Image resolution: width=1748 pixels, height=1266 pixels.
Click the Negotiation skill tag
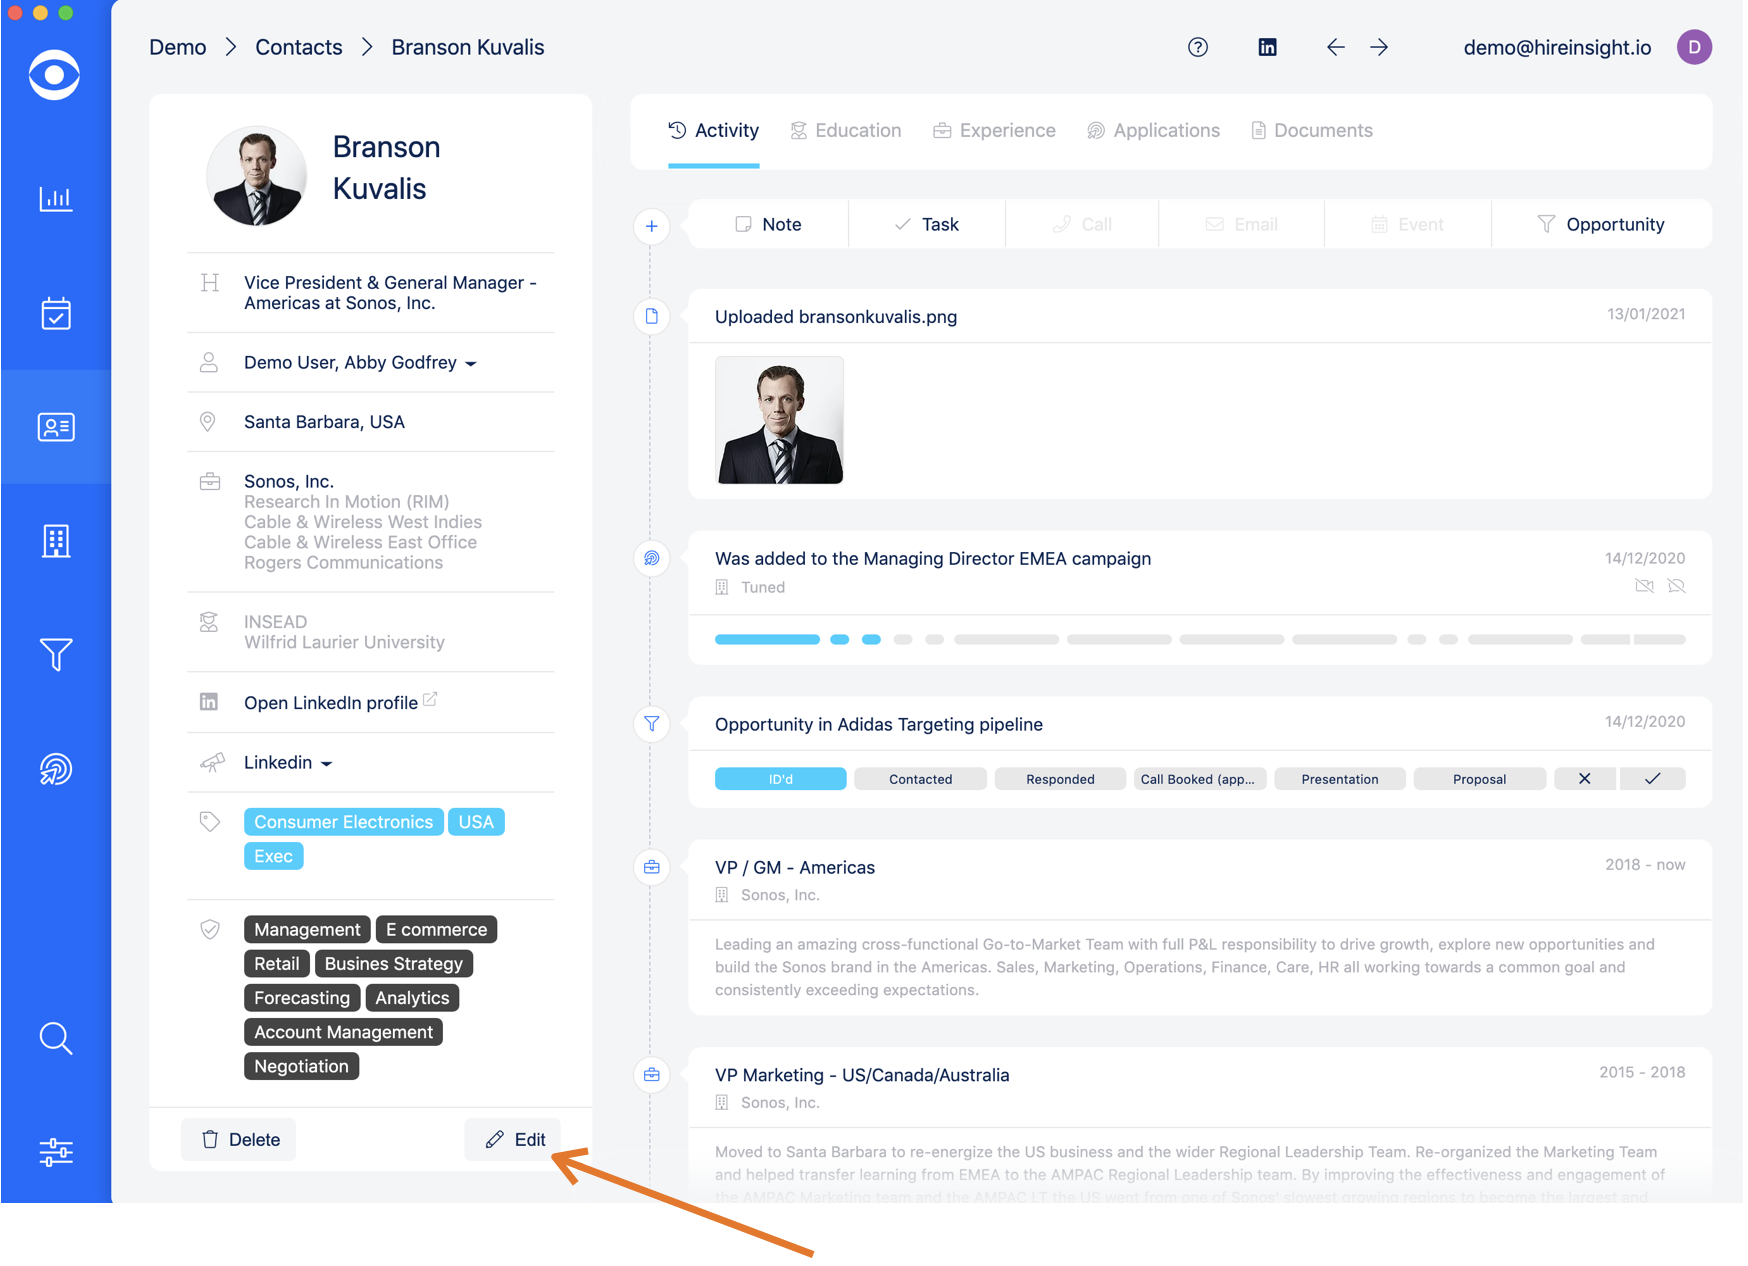click(301, 1066)
